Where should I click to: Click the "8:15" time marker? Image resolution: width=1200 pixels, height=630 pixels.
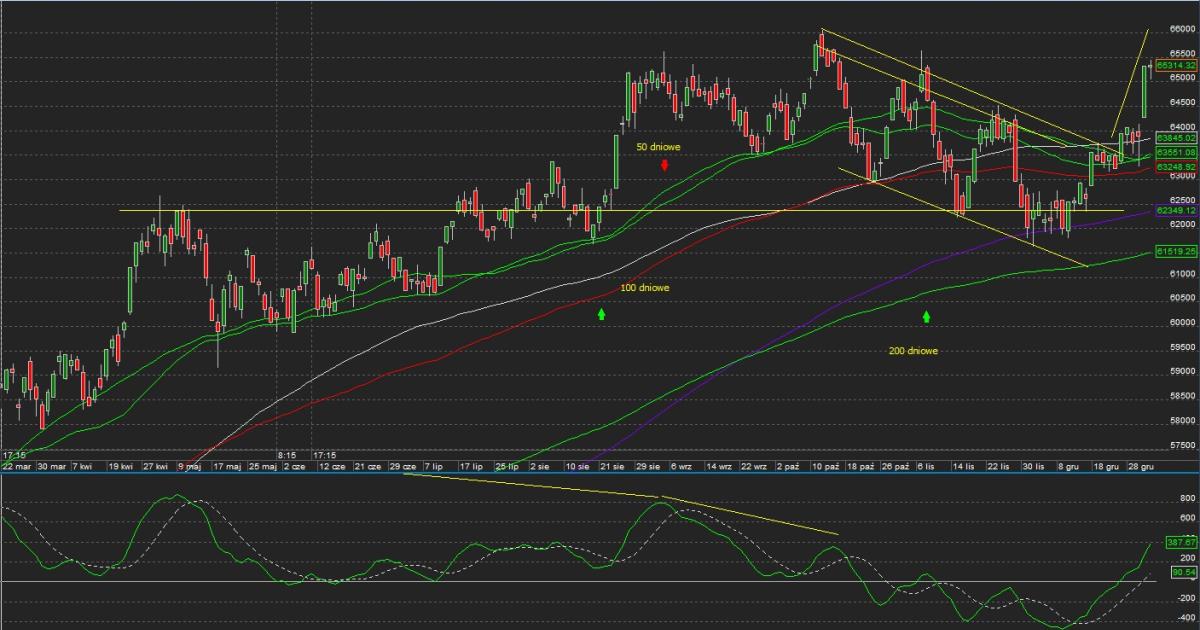[x=288, y=454]
